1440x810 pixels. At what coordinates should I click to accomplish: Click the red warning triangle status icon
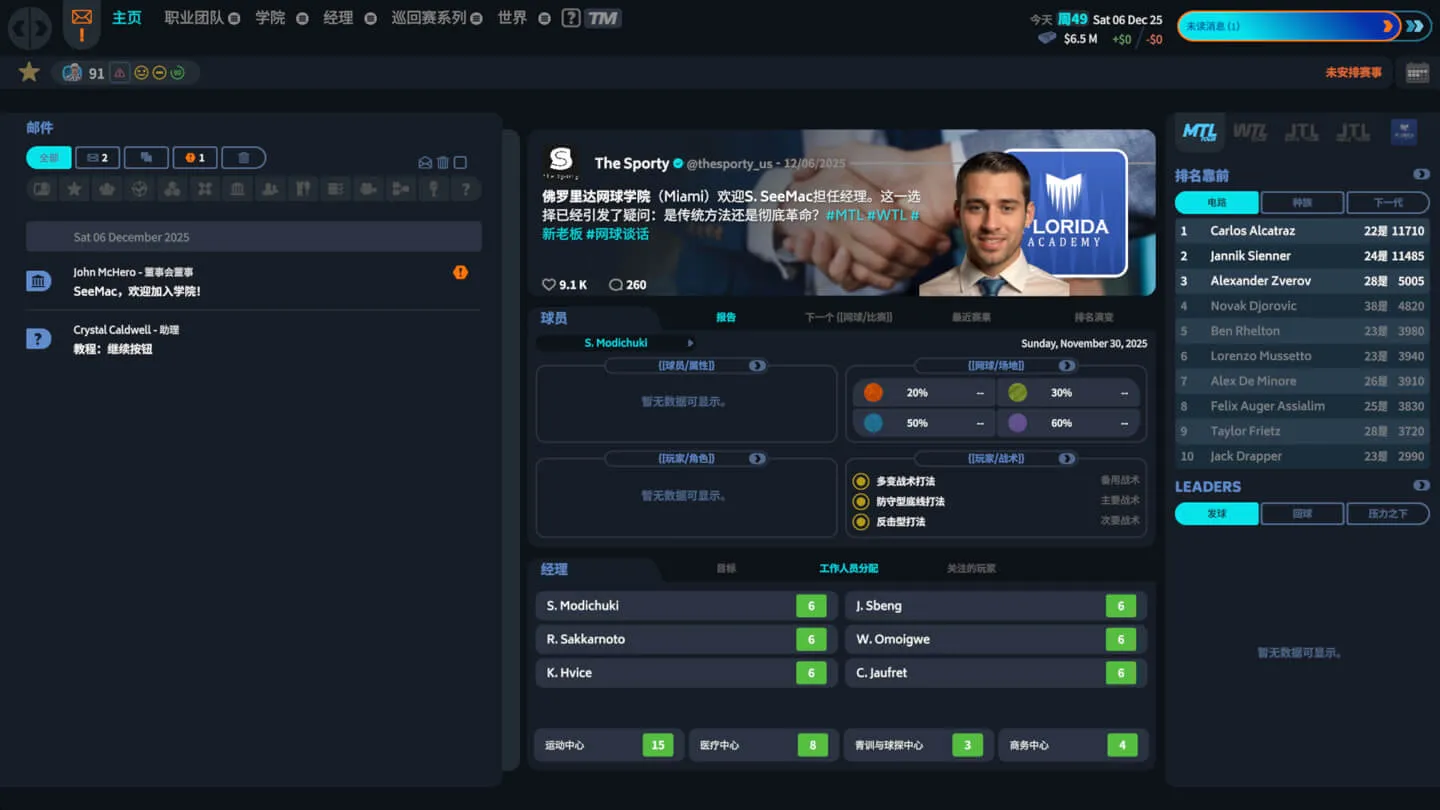click(120, 73)
